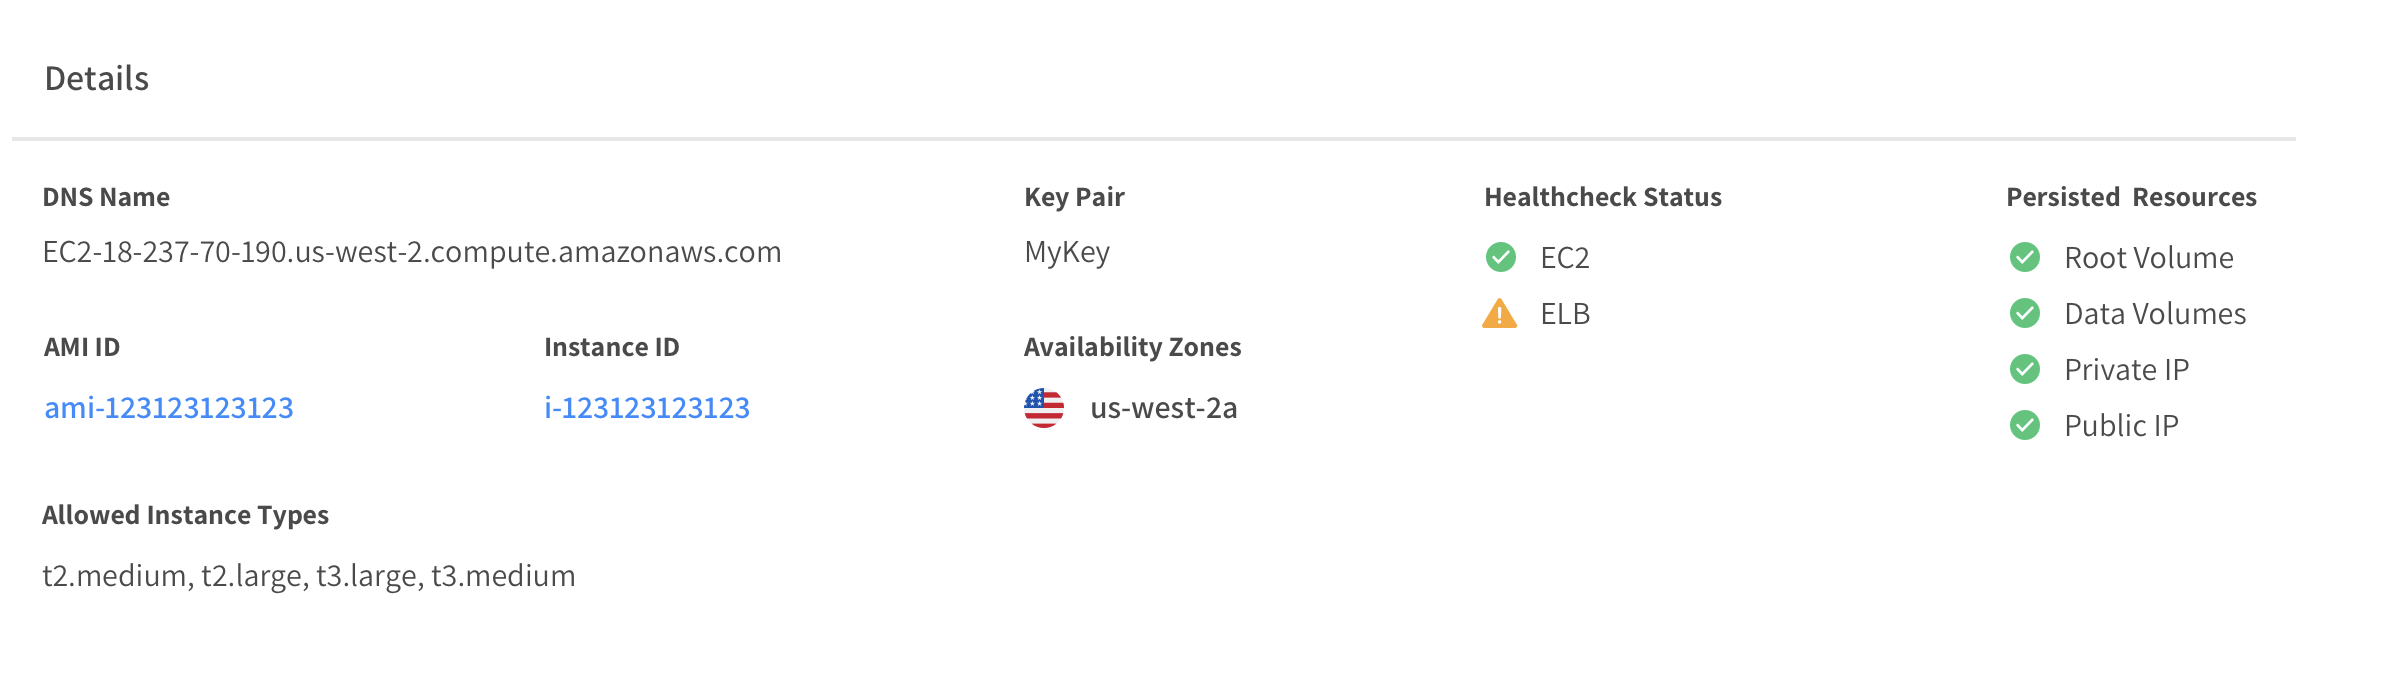Image resolution: width=2384 pixels, height=682 pixels.
Task: Click the Private IP green check icon
Action: pos(2024,369)
